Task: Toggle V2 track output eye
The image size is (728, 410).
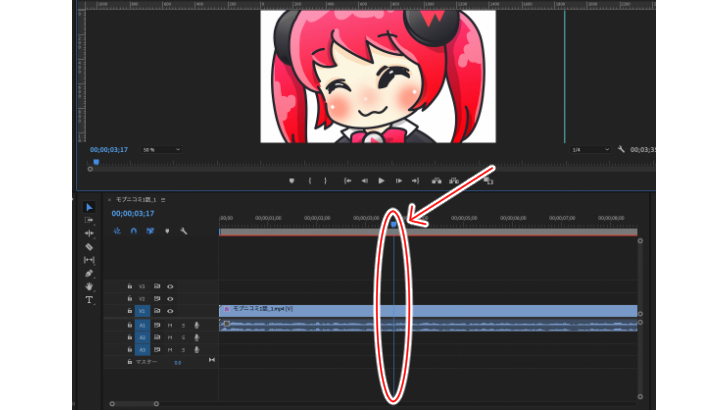Action: point(170,299)
